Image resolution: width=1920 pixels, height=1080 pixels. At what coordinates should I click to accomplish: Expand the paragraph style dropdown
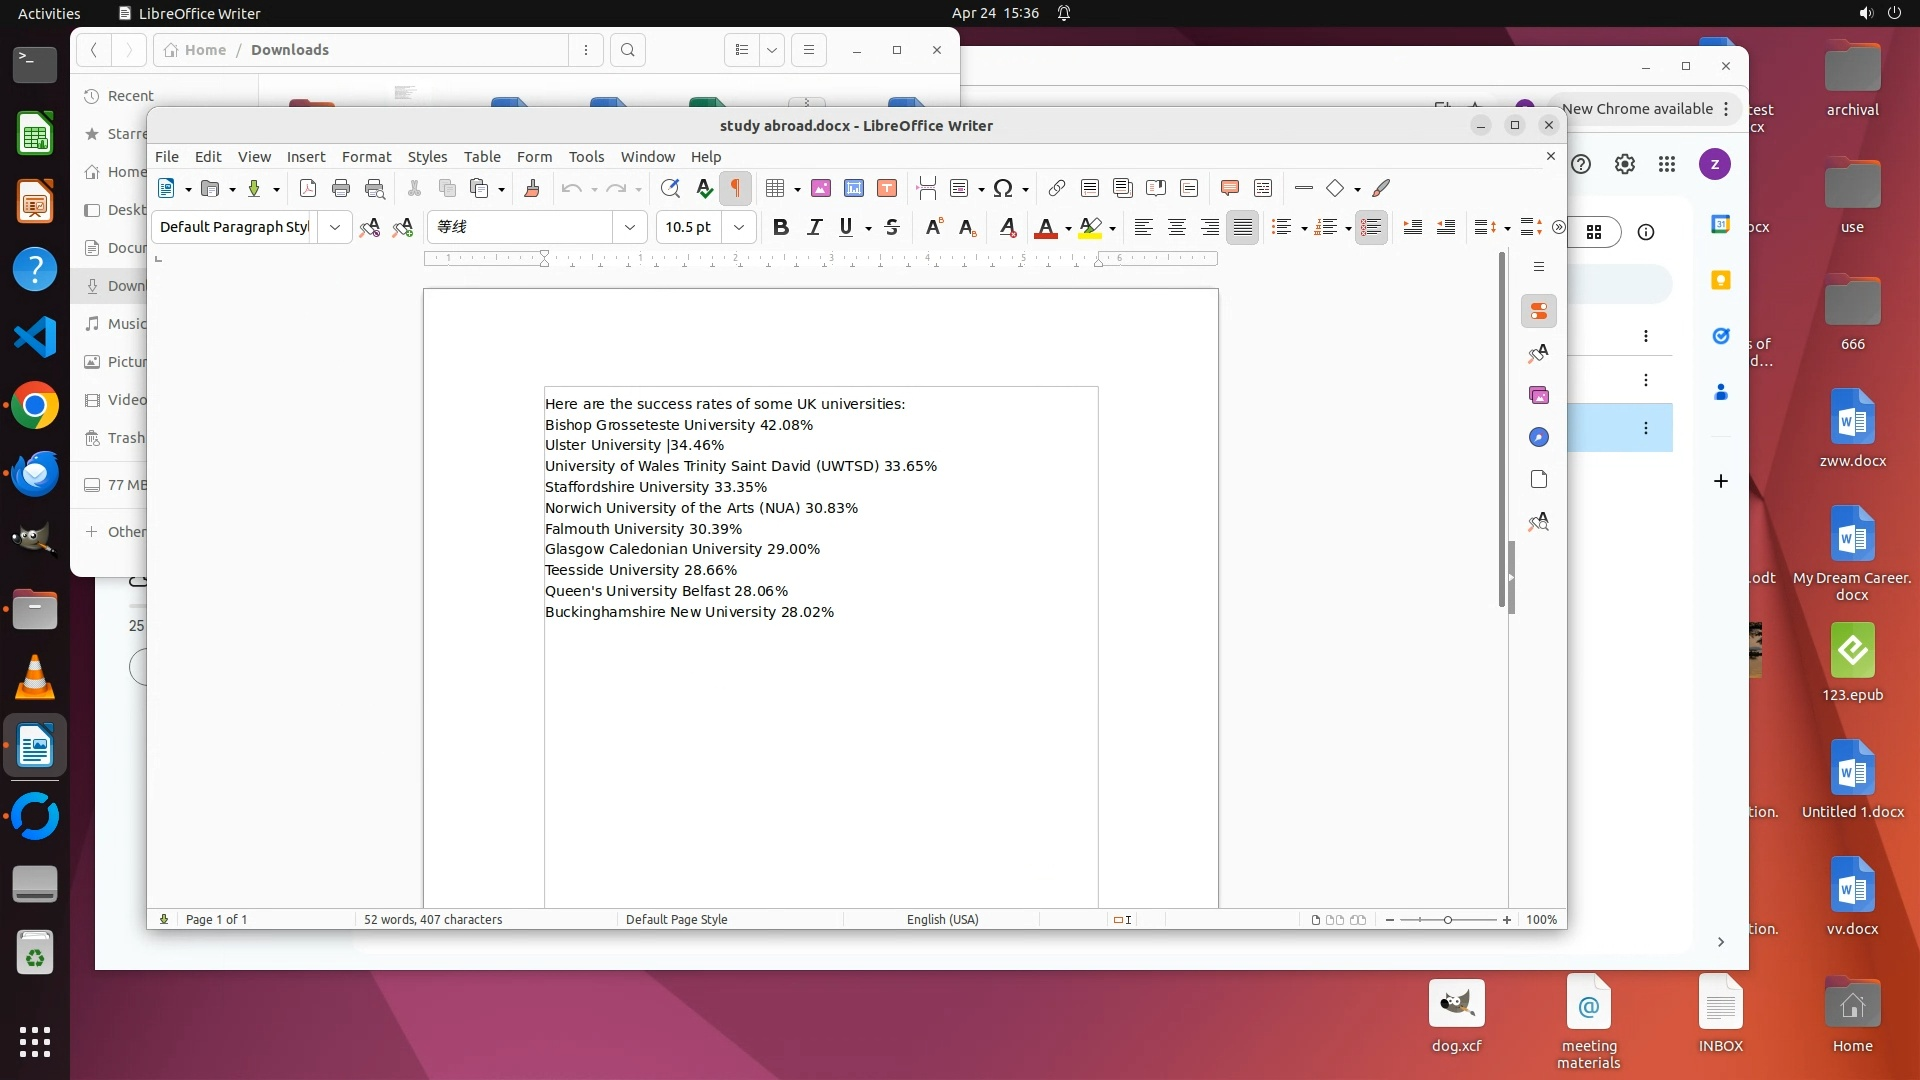pyautogui.click(x=335, y=227)
